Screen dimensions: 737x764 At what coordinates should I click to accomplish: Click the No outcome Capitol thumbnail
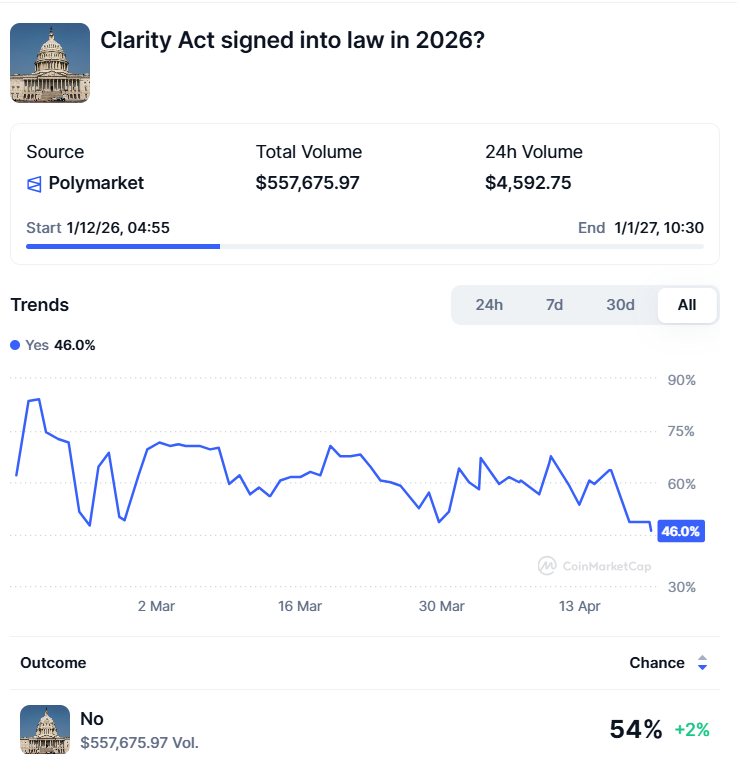45,729
